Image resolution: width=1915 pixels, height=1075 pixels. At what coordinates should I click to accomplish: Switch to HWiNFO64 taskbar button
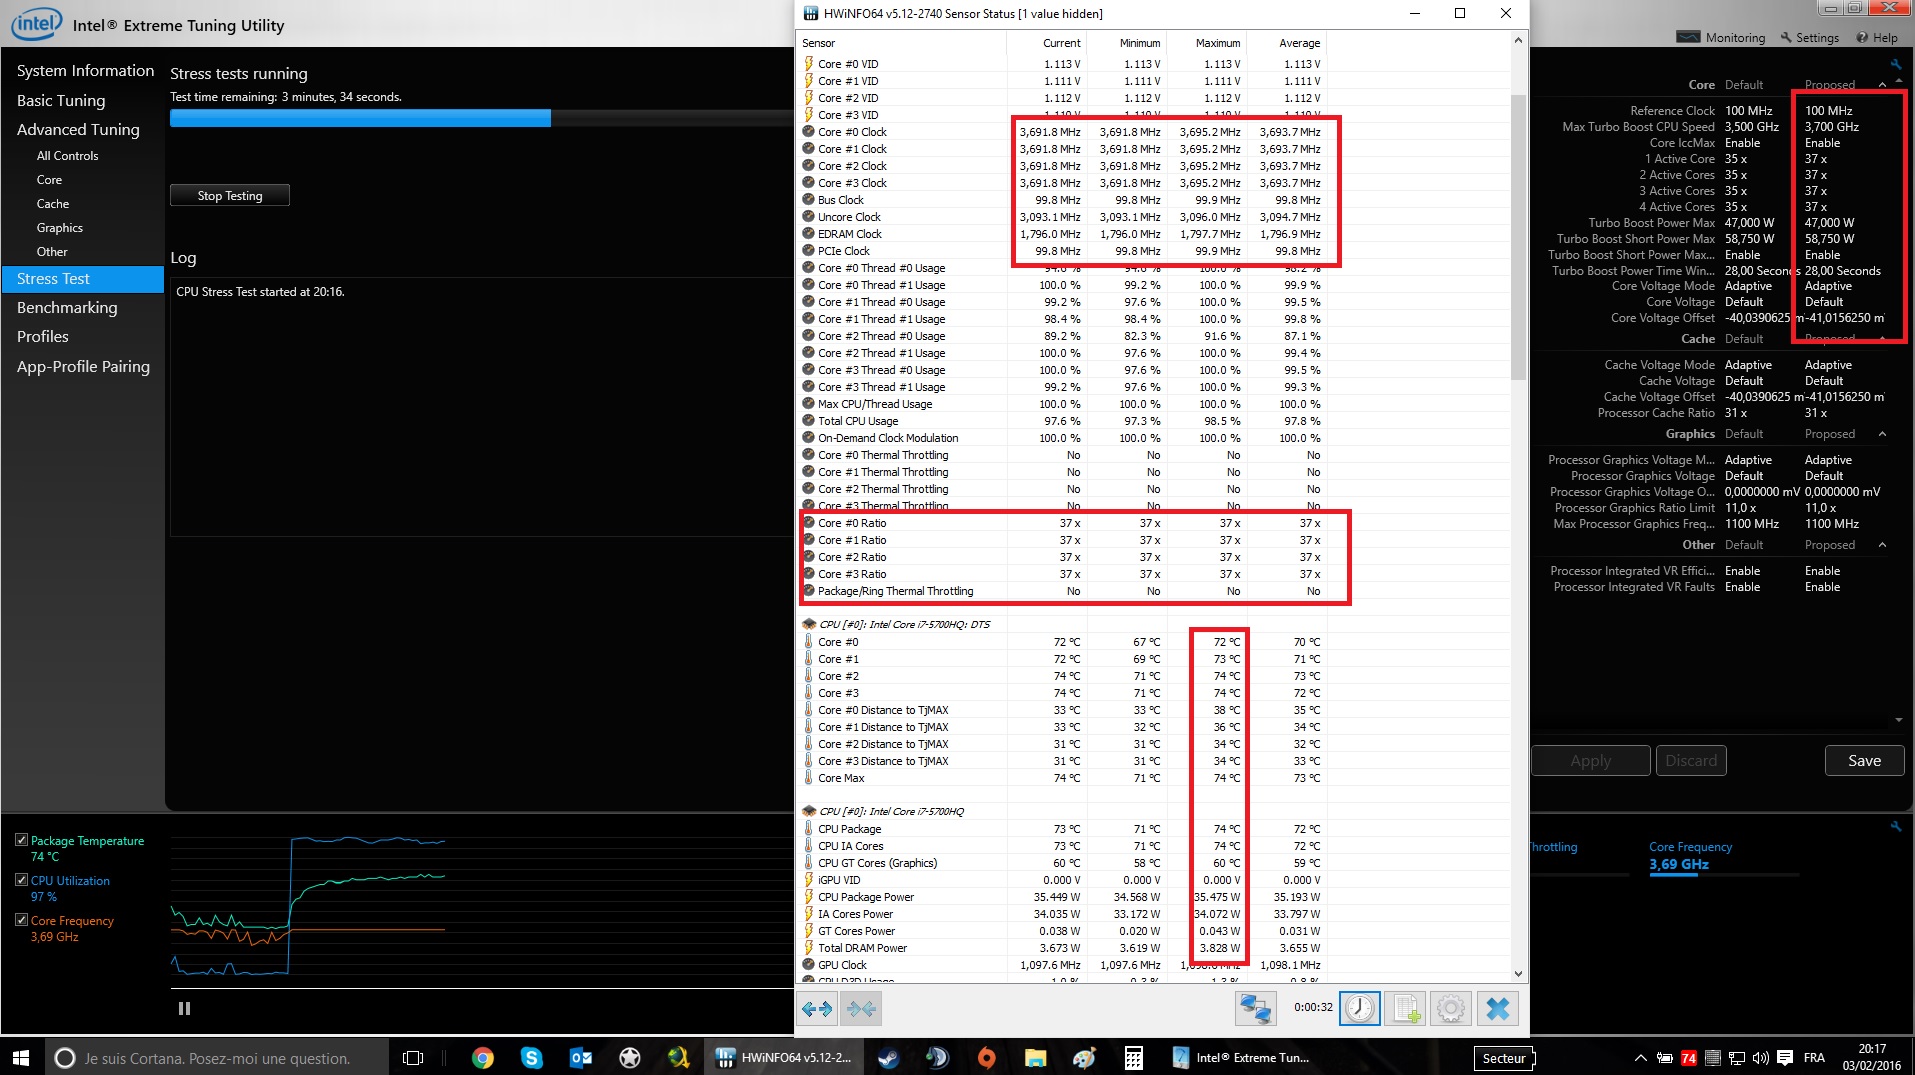pyautogui.click(x=783, y=1057)
